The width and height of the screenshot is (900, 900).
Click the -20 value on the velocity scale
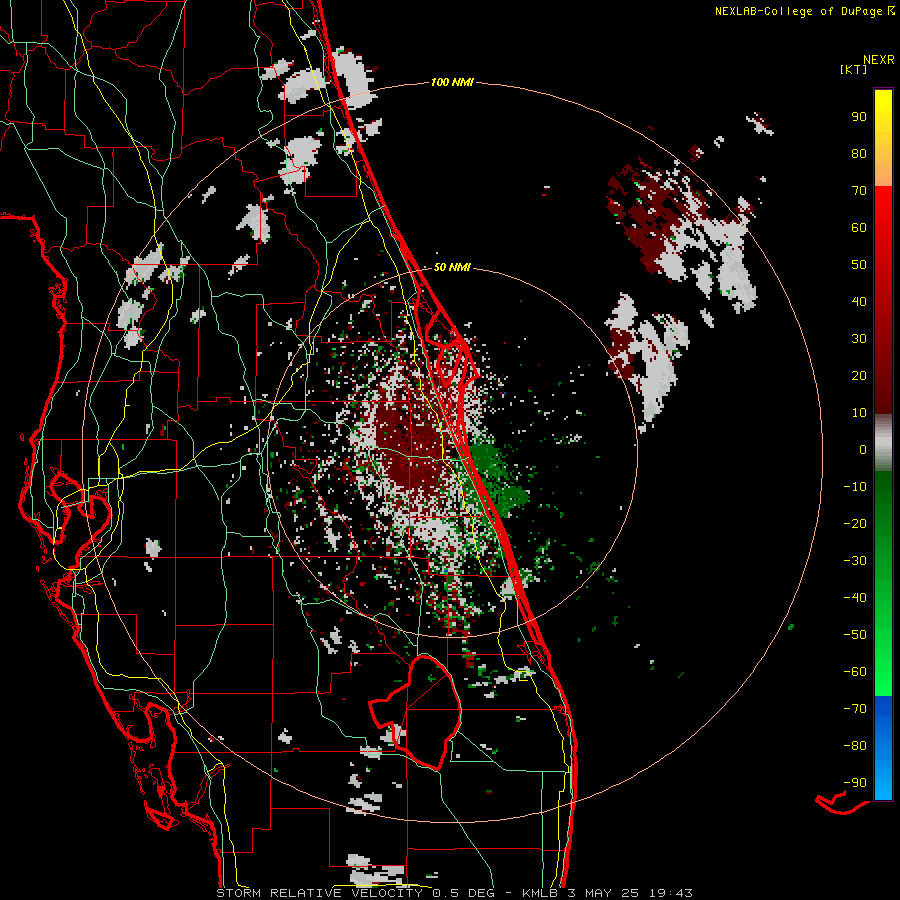[x=855, y=523]
